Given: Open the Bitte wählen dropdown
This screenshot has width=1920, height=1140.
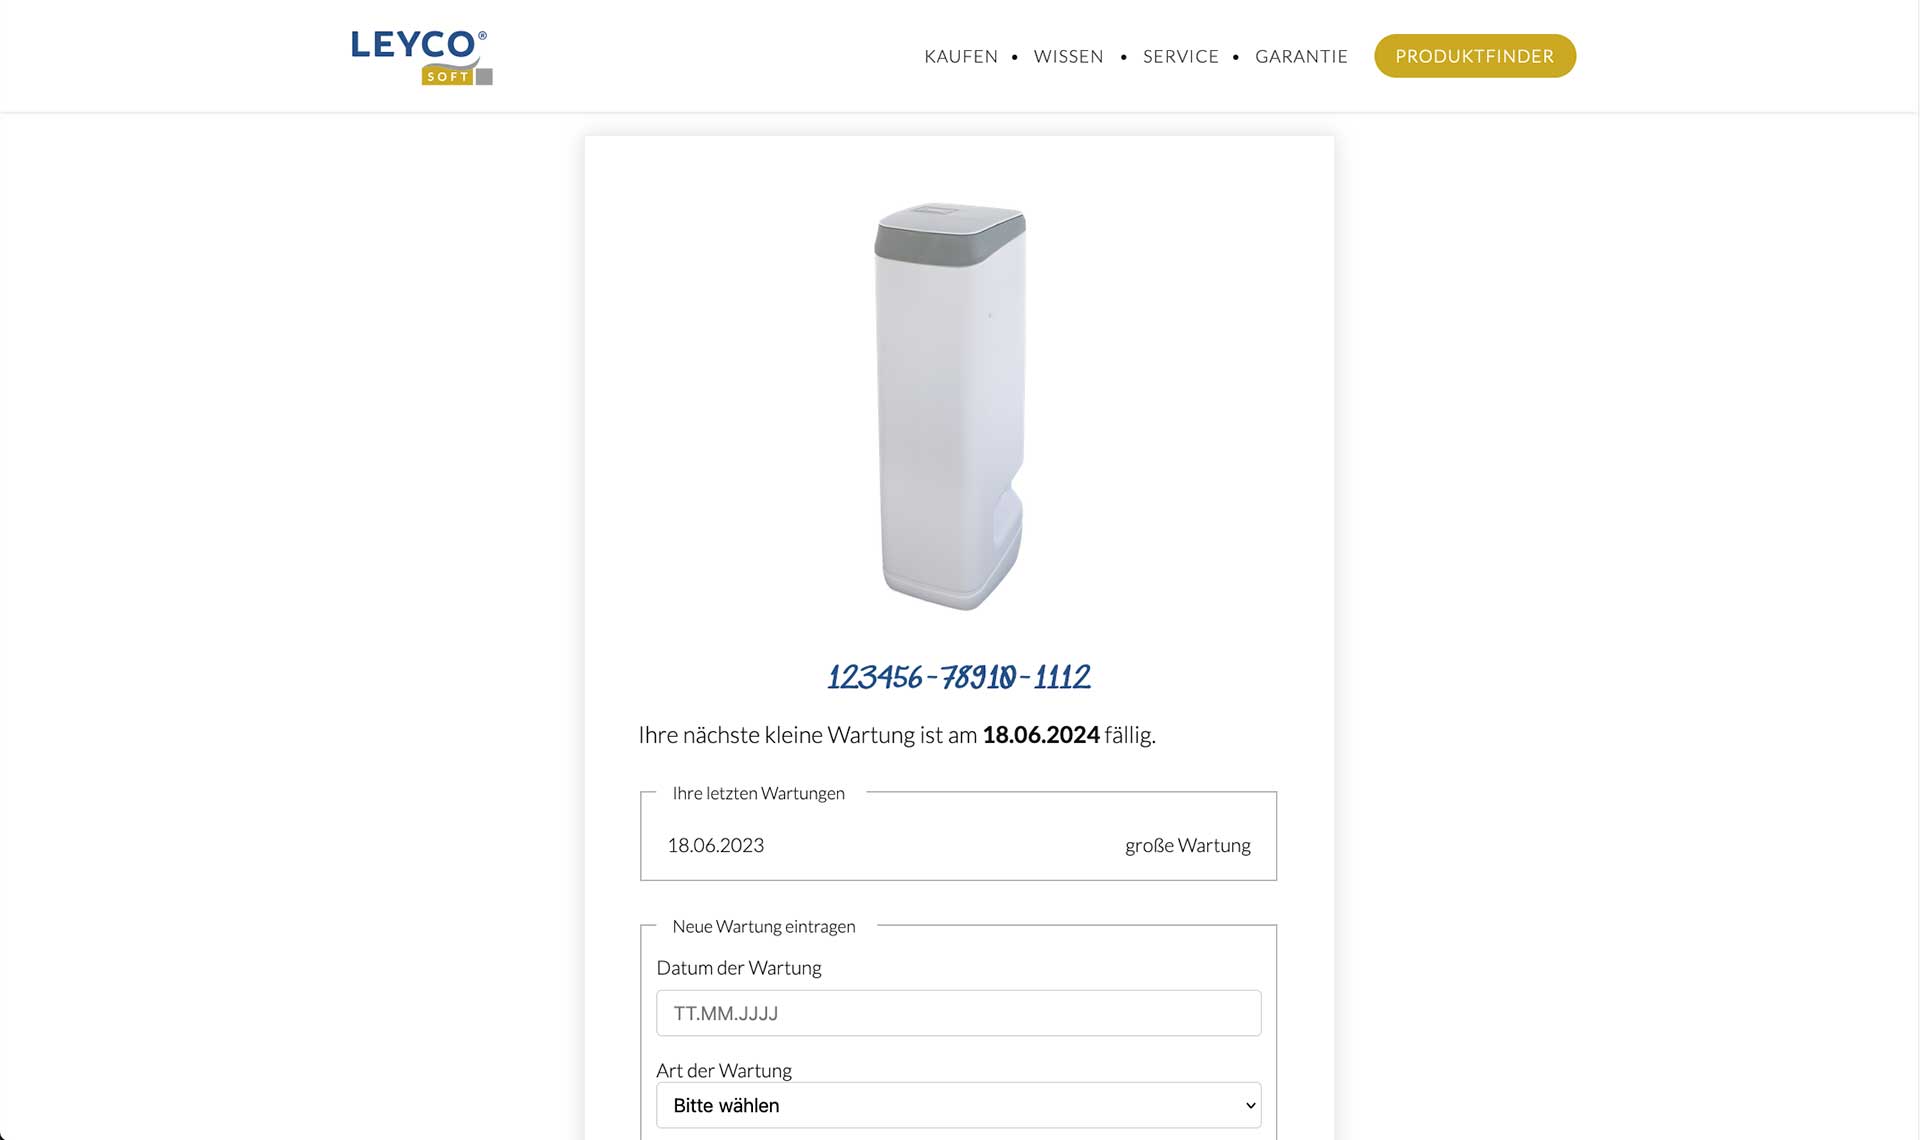Looking at the screenshot, I should (958, 1105).
